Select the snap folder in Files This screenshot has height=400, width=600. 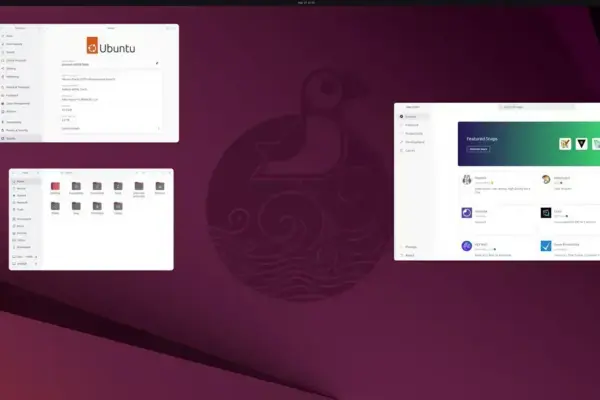tap(76, 208)
